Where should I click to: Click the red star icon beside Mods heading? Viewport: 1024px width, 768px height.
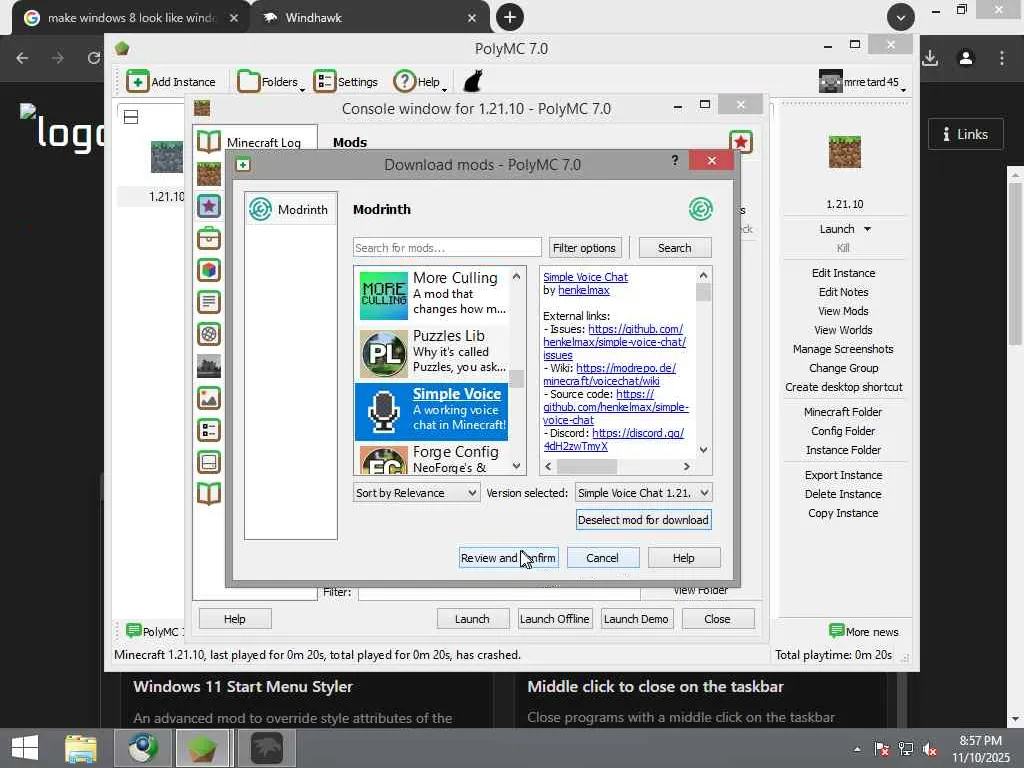coord(741,142)
